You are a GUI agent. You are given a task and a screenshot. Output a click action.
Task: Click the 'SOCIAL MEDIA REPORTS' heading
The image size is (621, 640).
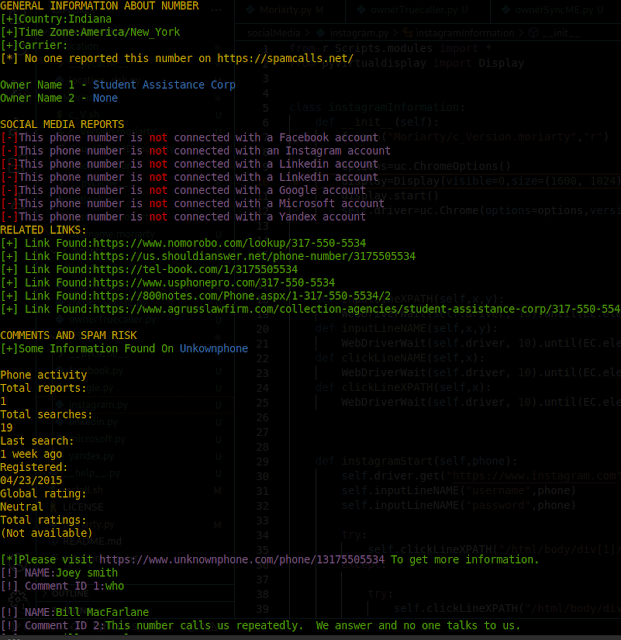click(x=62, y=124)
